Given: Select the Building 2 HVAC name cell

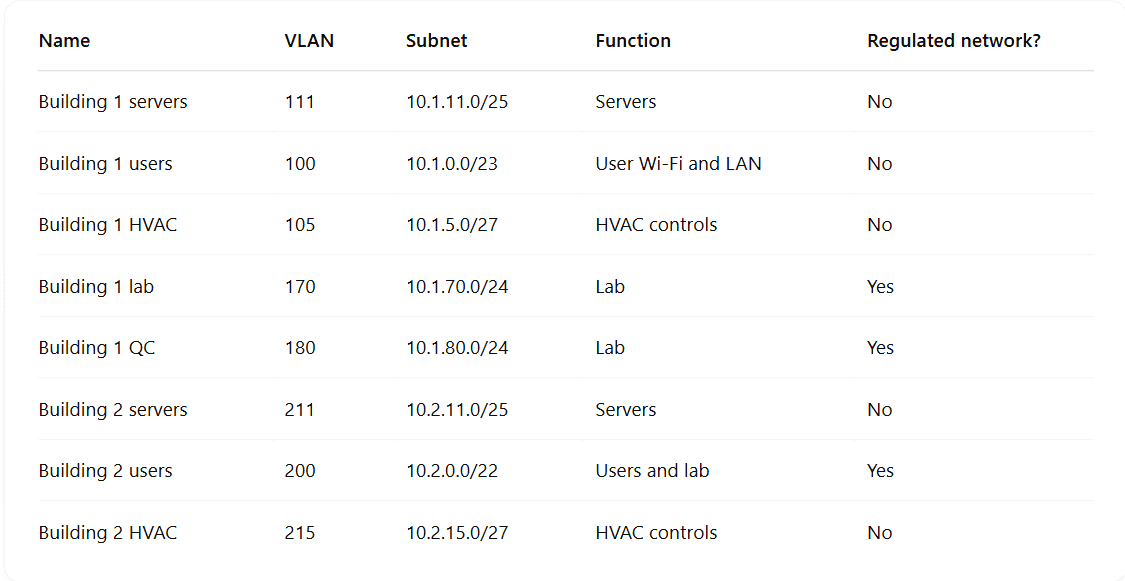Looking at the screenshot, I should (x=108, y=532).
